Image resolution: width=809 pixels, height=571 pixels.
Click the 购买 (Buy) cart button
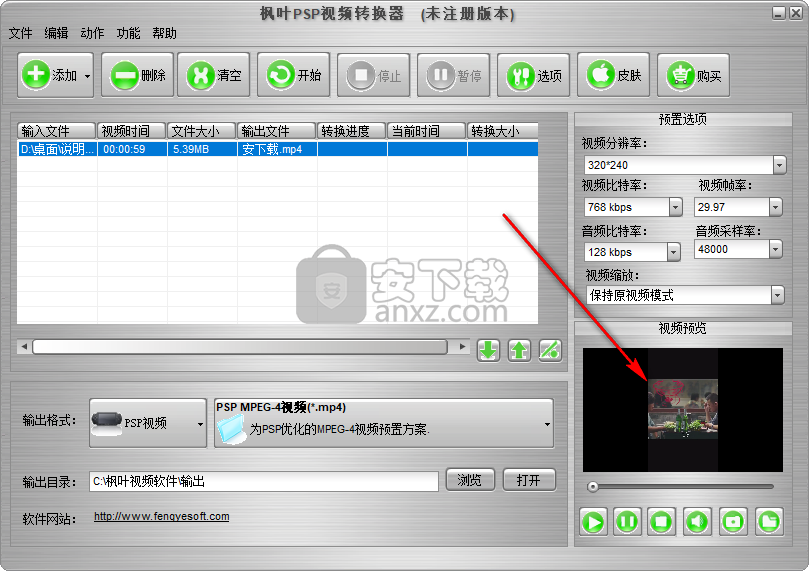pyautogui.click(x=693, y=75)
